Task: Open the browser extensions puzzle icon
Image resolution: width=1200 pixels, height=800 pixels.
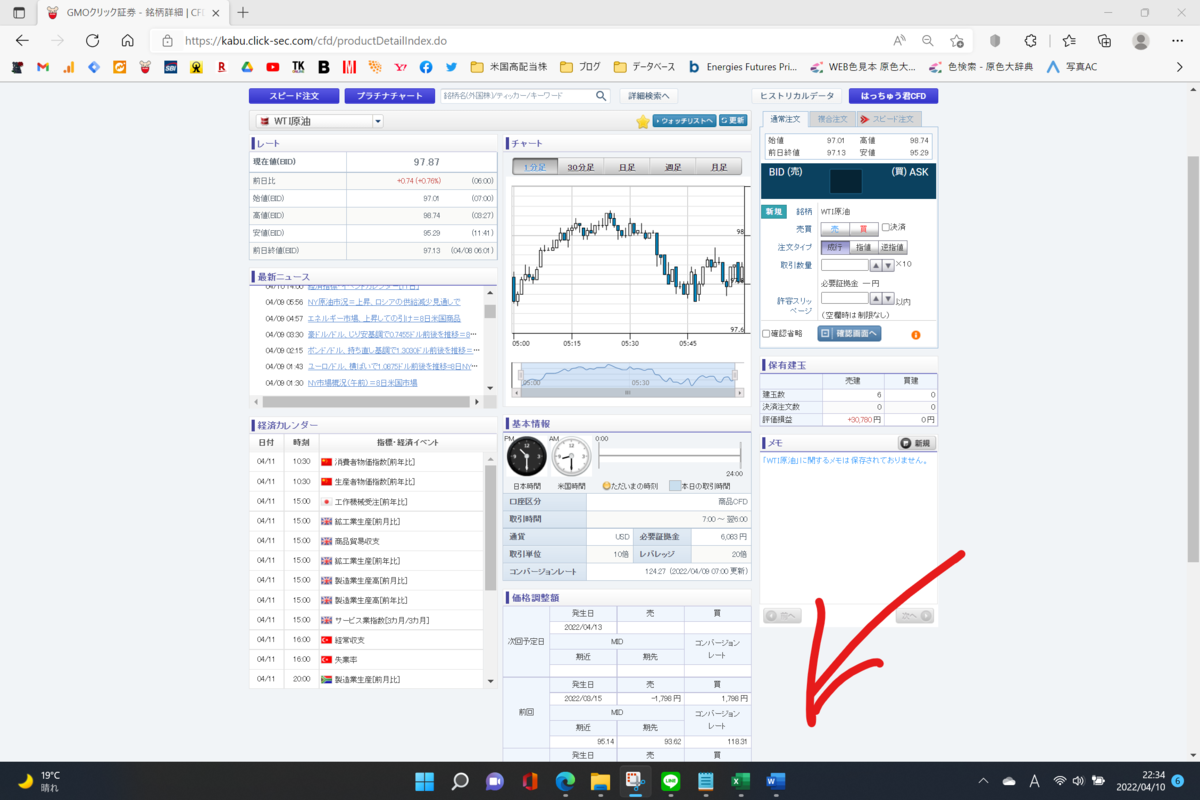Action: 1031,40
